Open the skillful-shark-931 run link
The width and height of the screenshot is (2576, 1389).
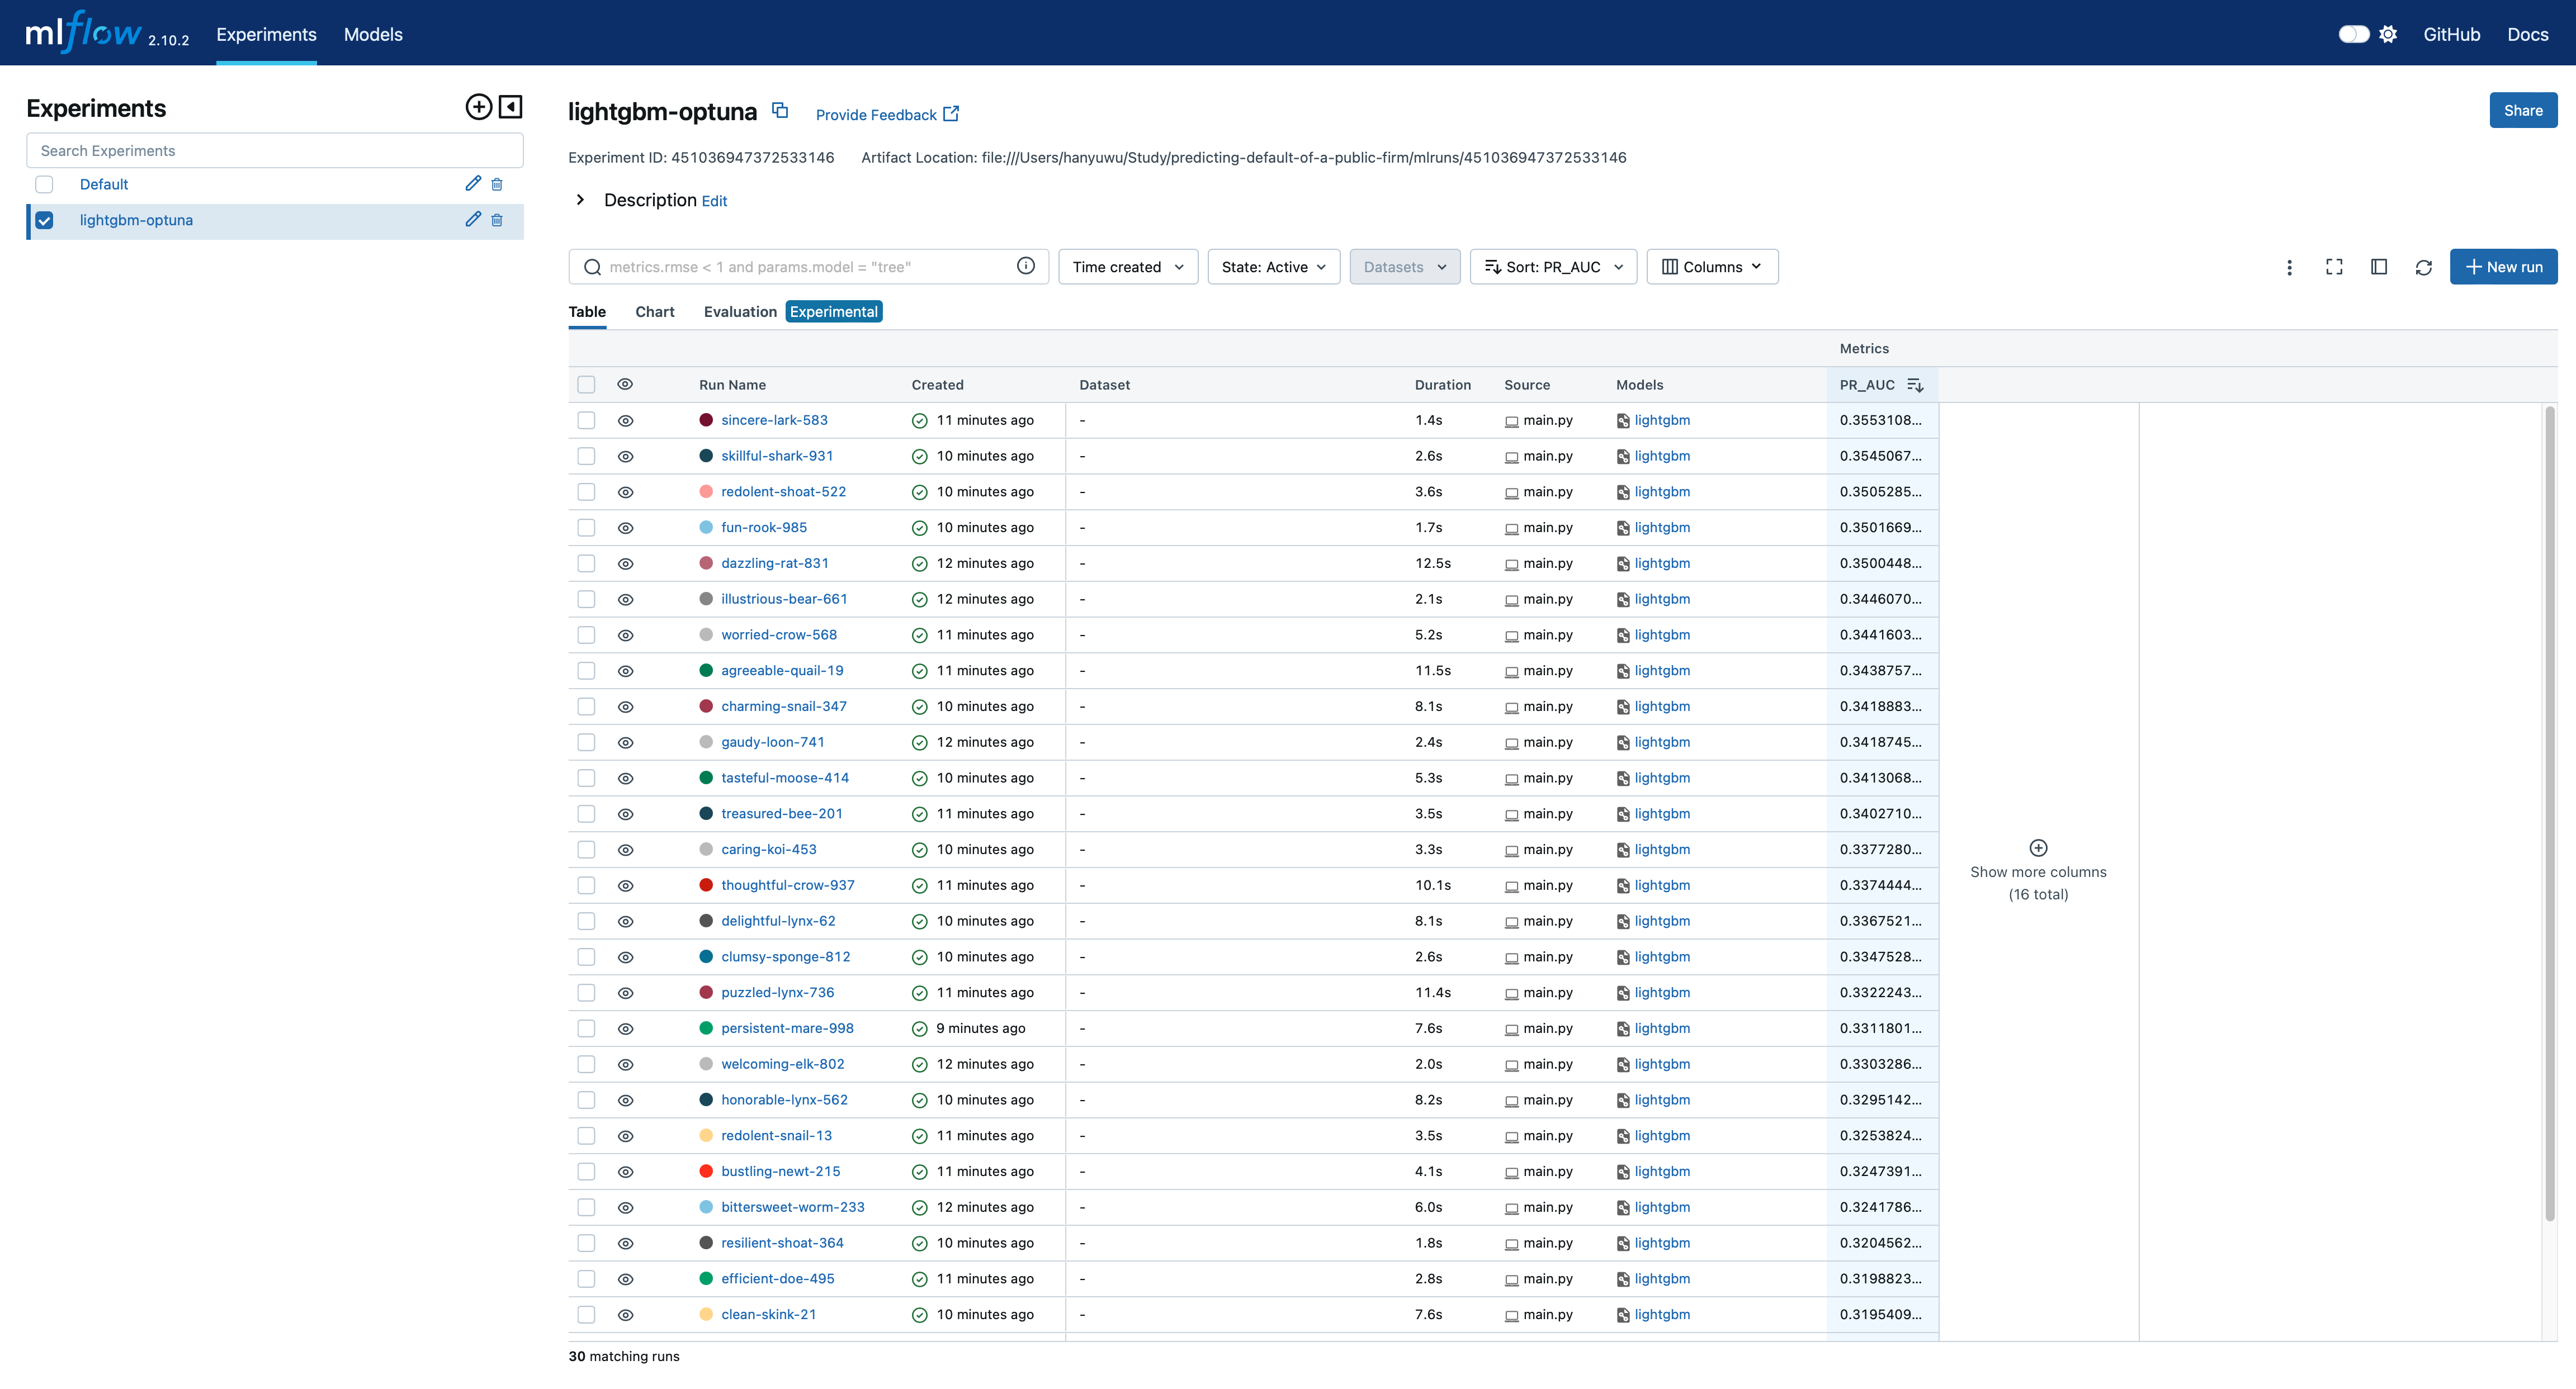776,456
